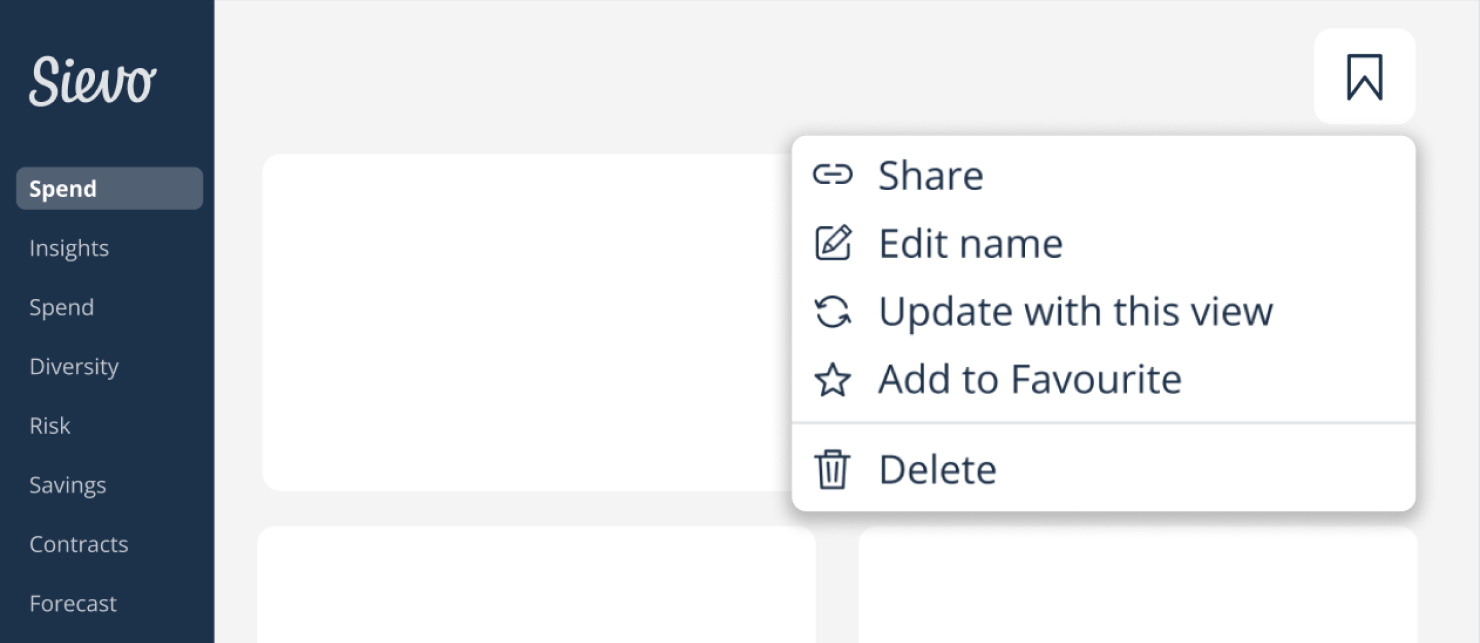This screenshot has height=643, width=1480.
Task: Click the star icon beside Add to Favourite
Action: click(832, 380)
